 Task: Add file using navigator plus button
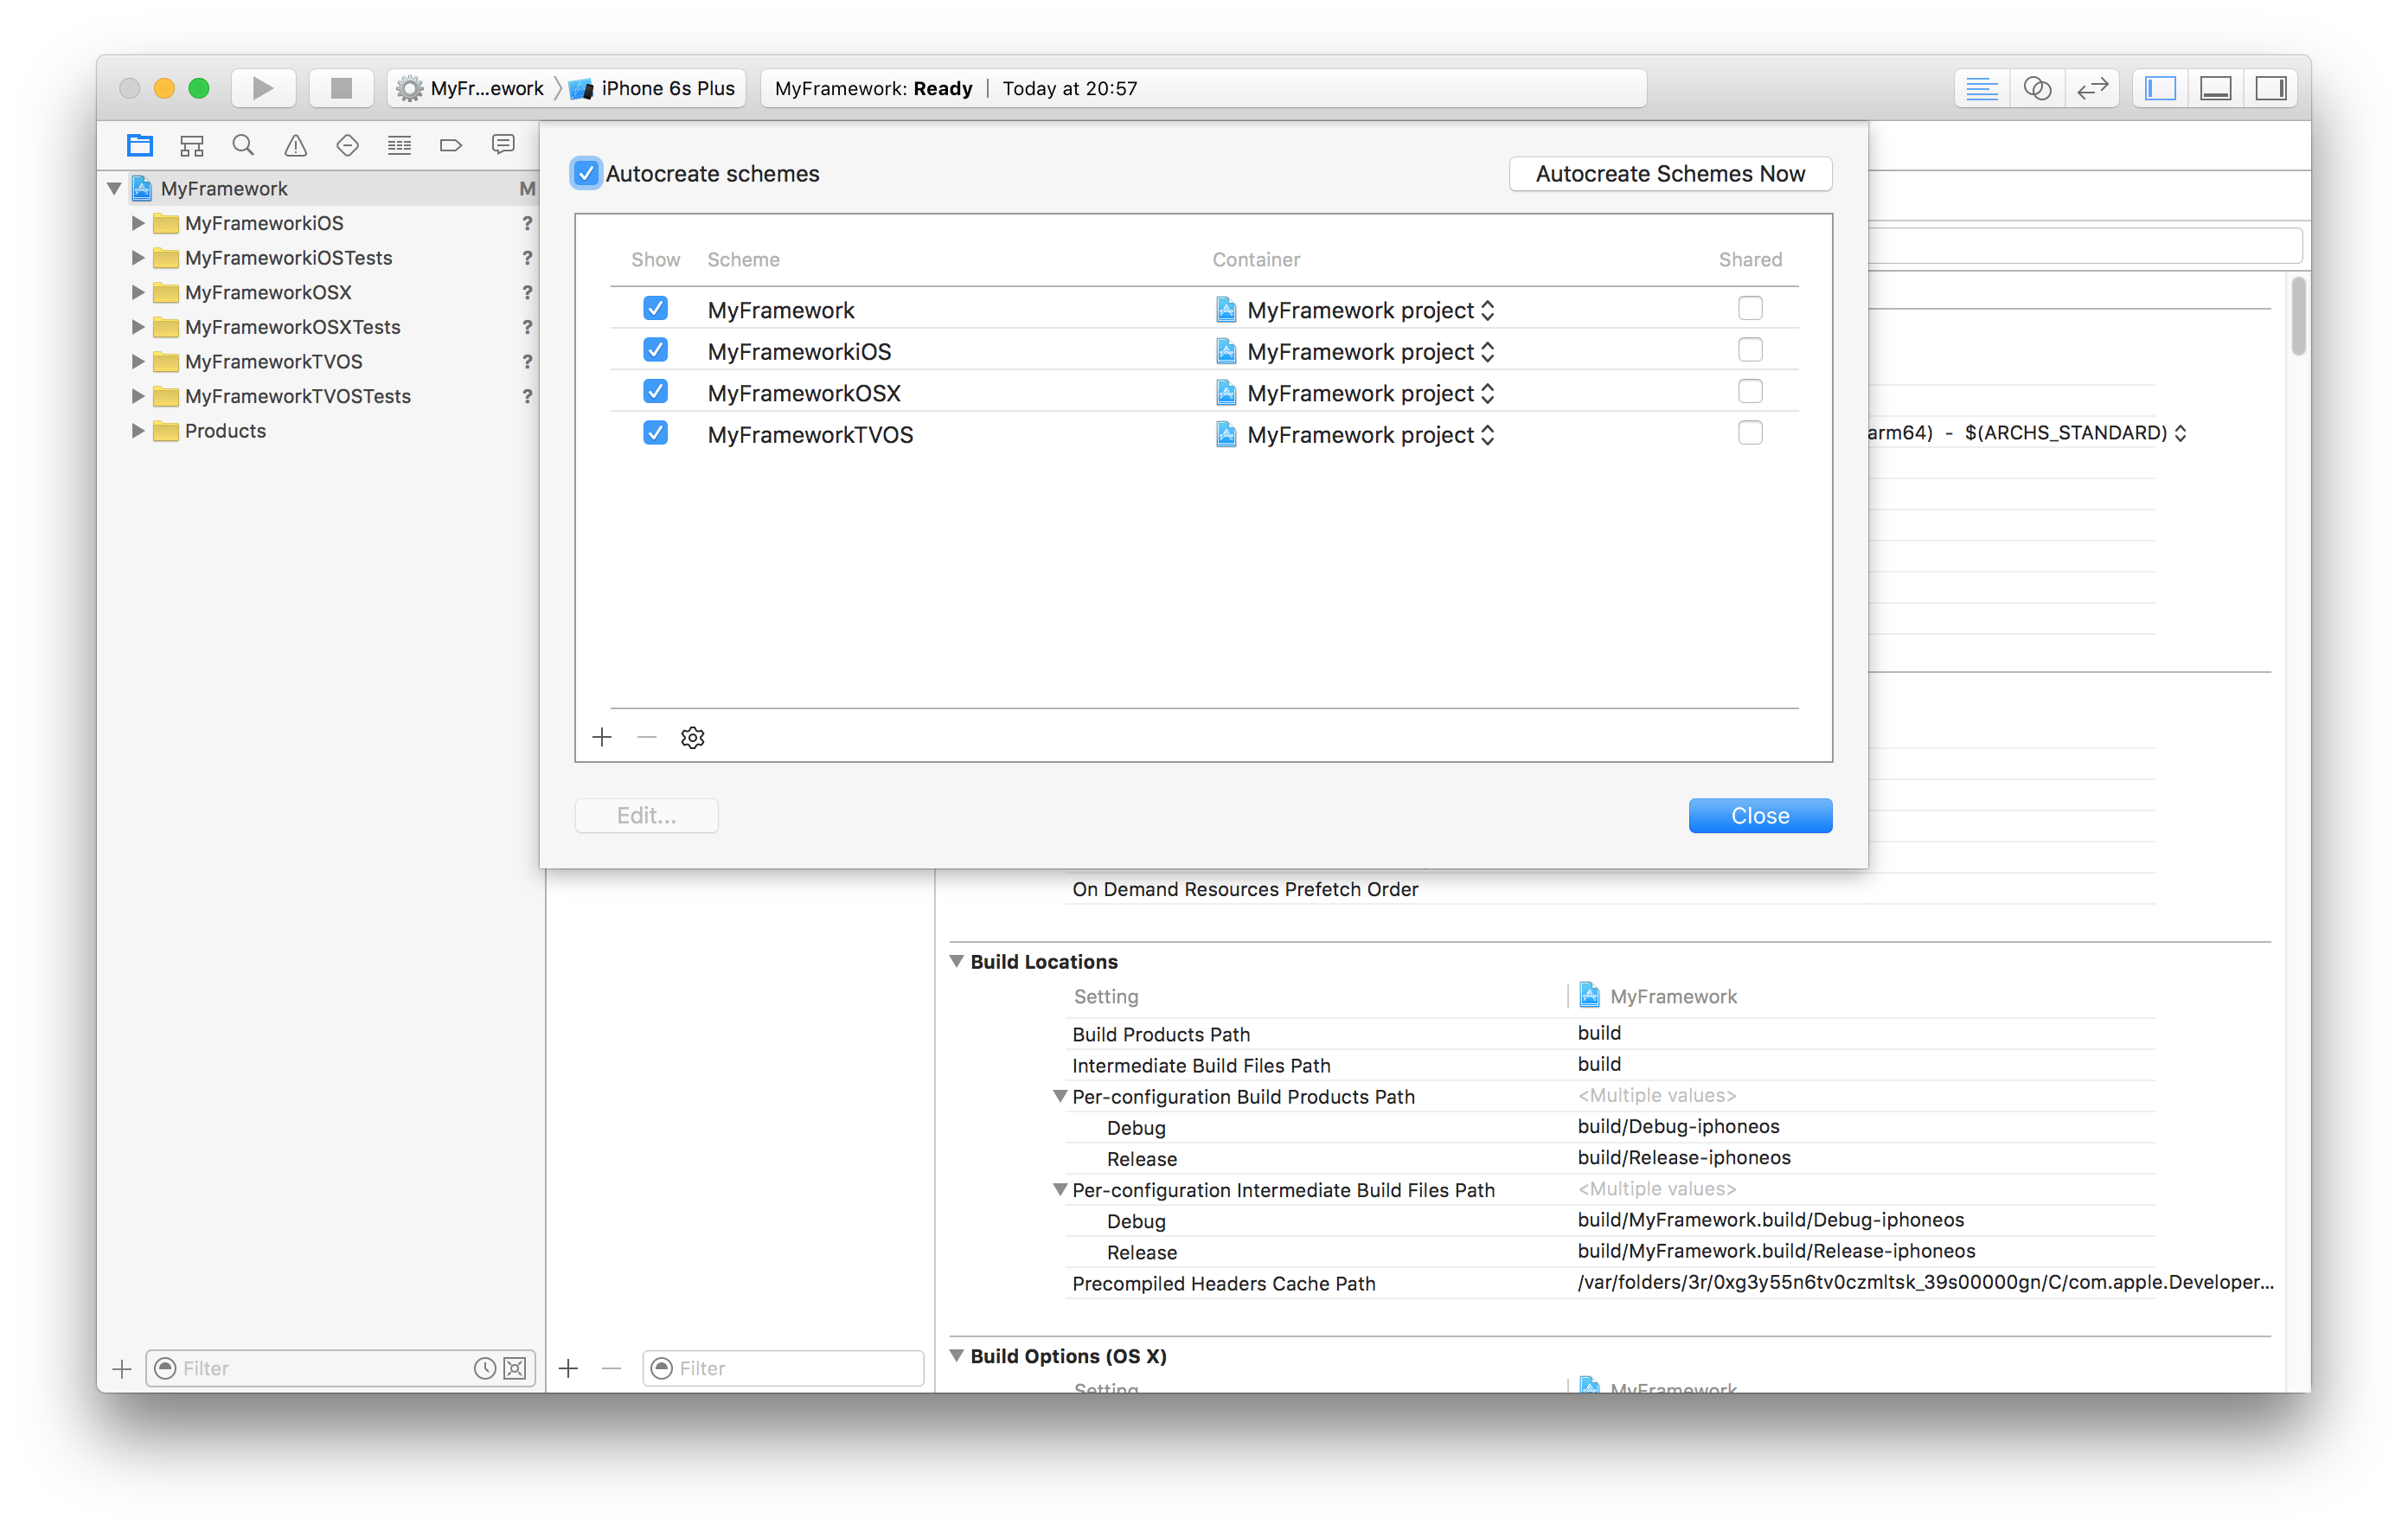tap(122, 1368)
